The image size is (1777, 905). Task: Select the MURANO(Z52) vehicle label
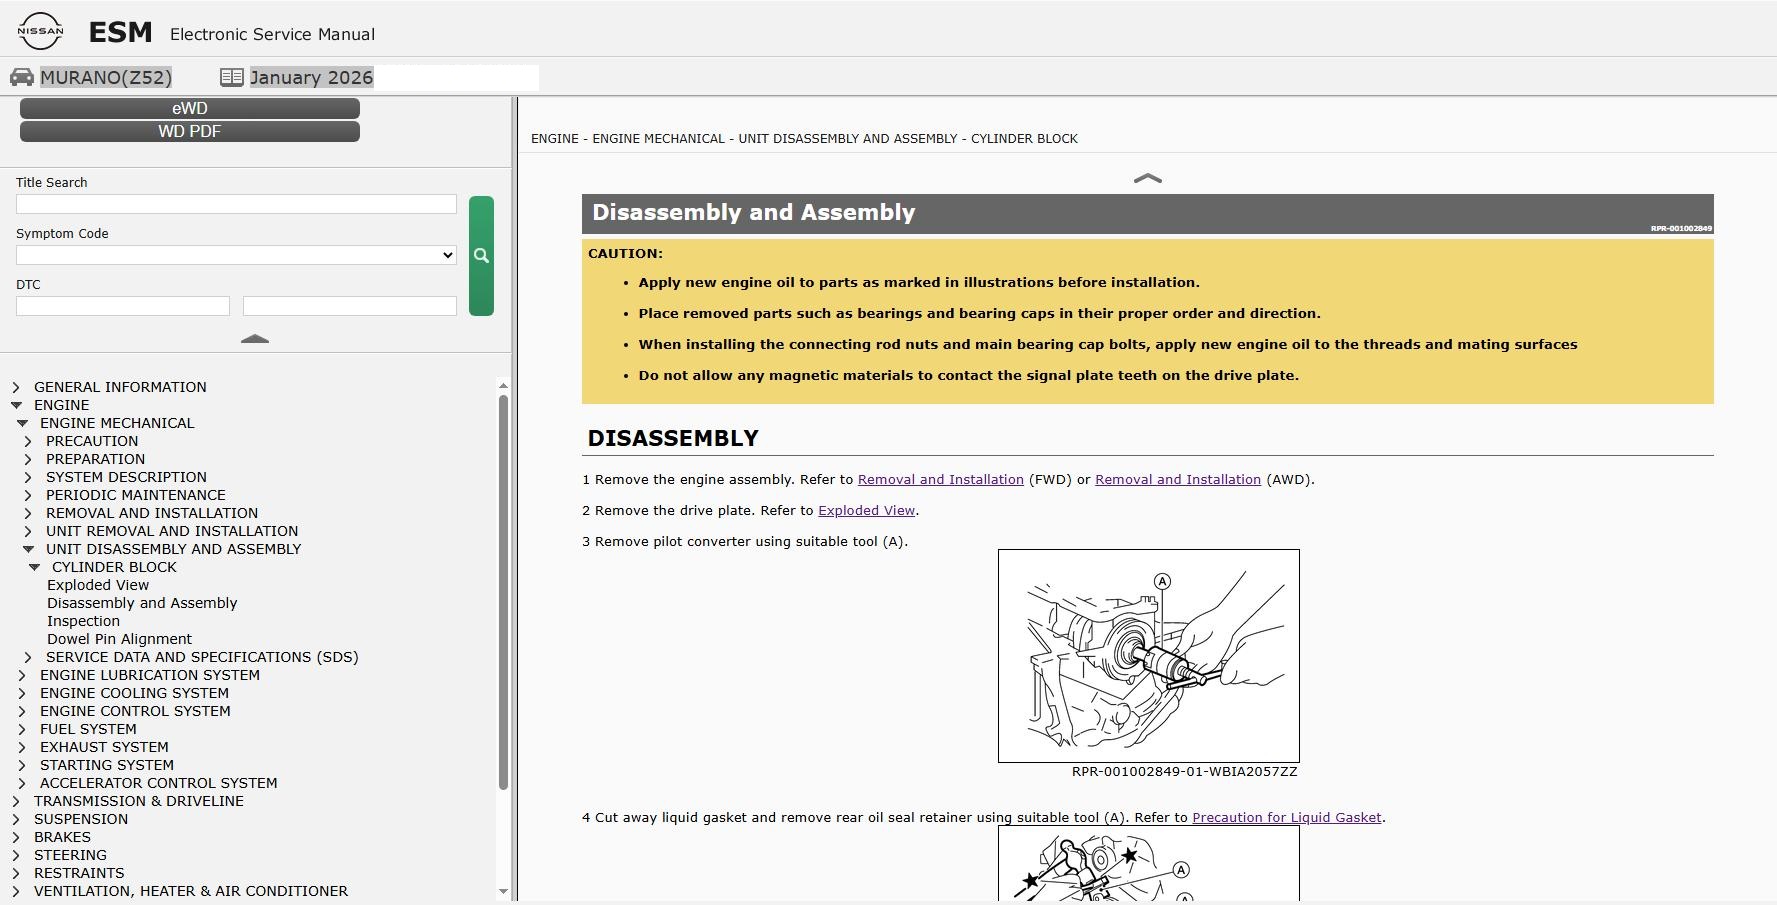(106, 77)
